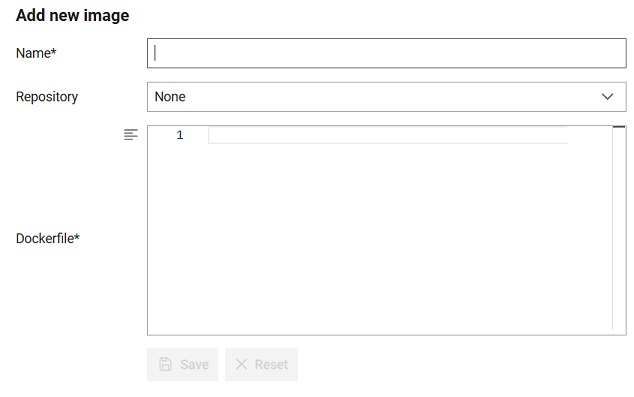
Task: Click the Name* field label
Action: coord(36,53)
